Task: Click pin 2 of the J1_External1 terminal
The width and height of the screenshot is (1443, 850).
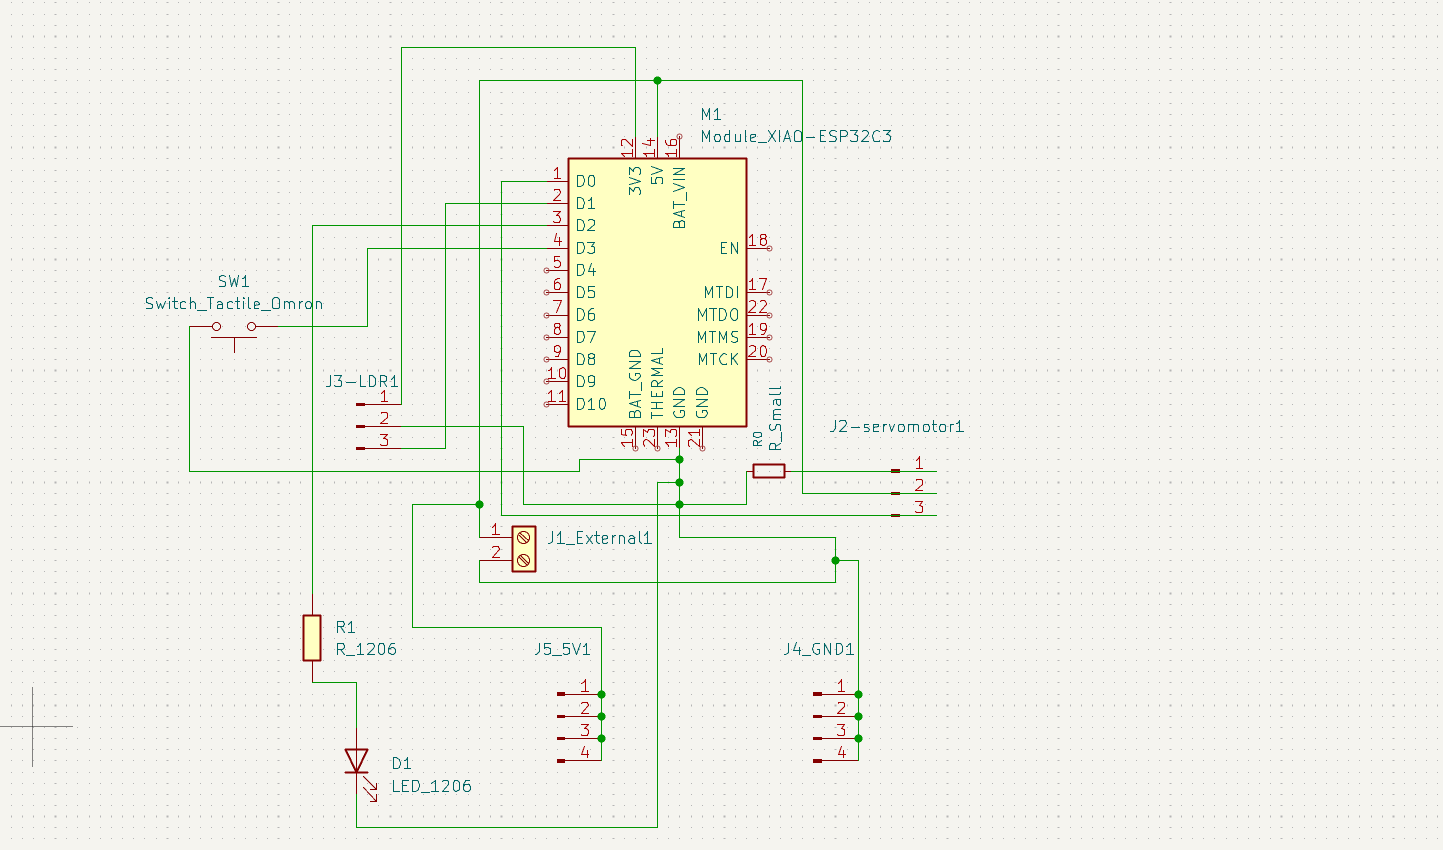Action: (x=496, y=559)
